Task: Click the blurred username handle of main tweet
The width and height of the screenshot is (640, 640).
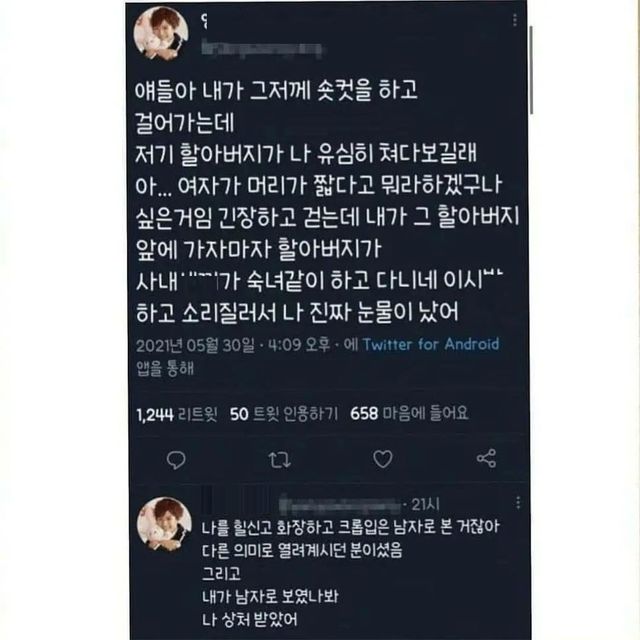Action: coord(264,49)
